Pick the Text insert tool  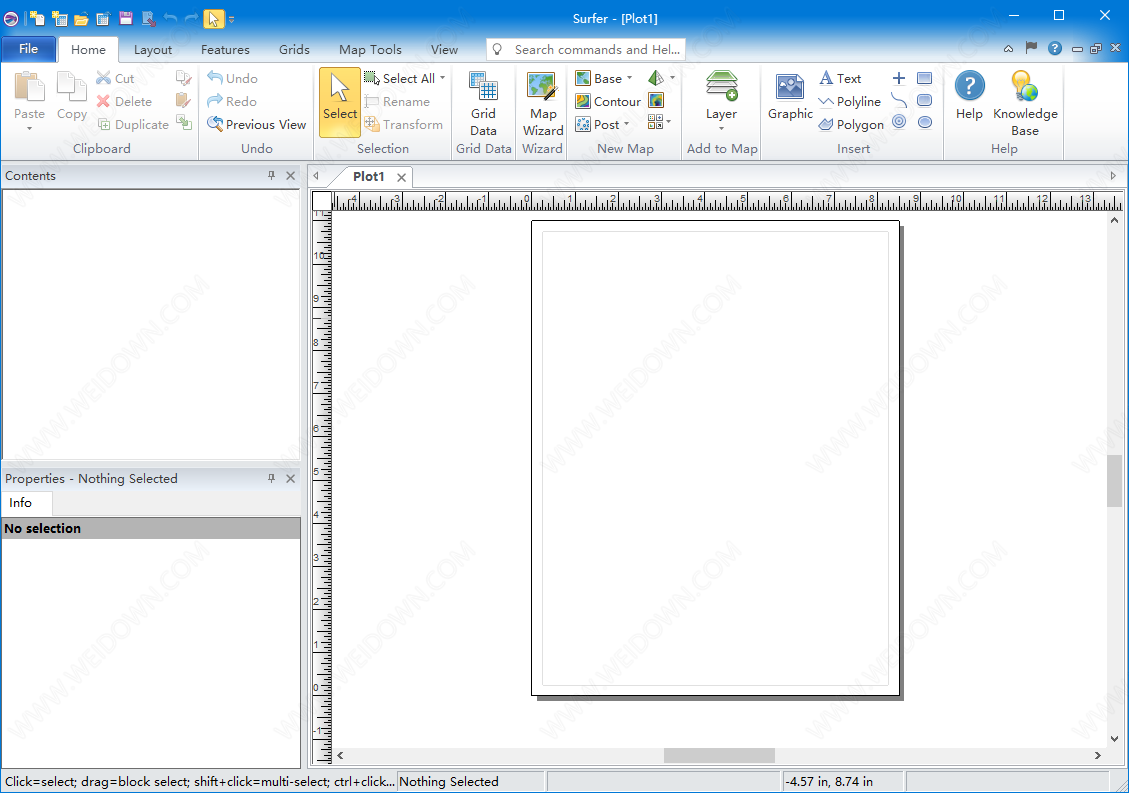pyautogui.click(x=840, y=78)
